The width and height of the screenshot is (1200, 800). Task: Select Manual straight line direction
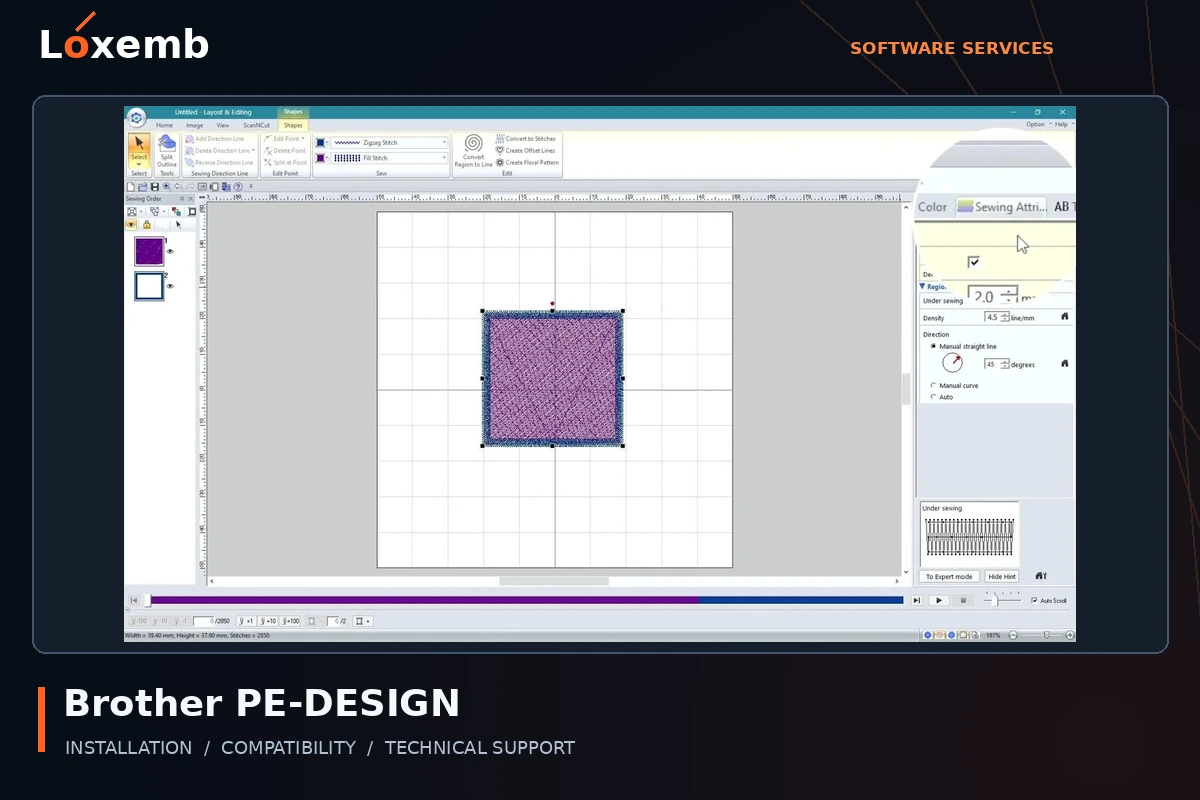pyautogui.click(x=933, y=346)
